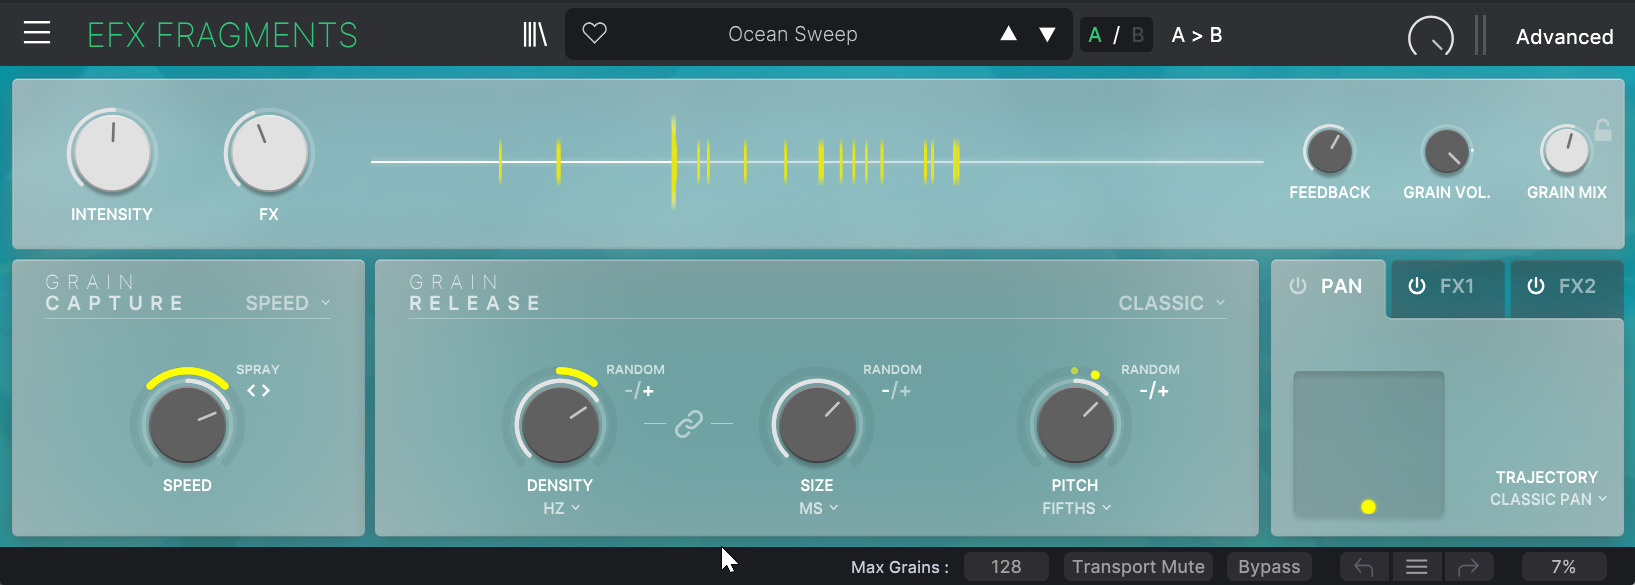
Task: Click the Ocean Sweep preset name
Action: tap(793, 34)
